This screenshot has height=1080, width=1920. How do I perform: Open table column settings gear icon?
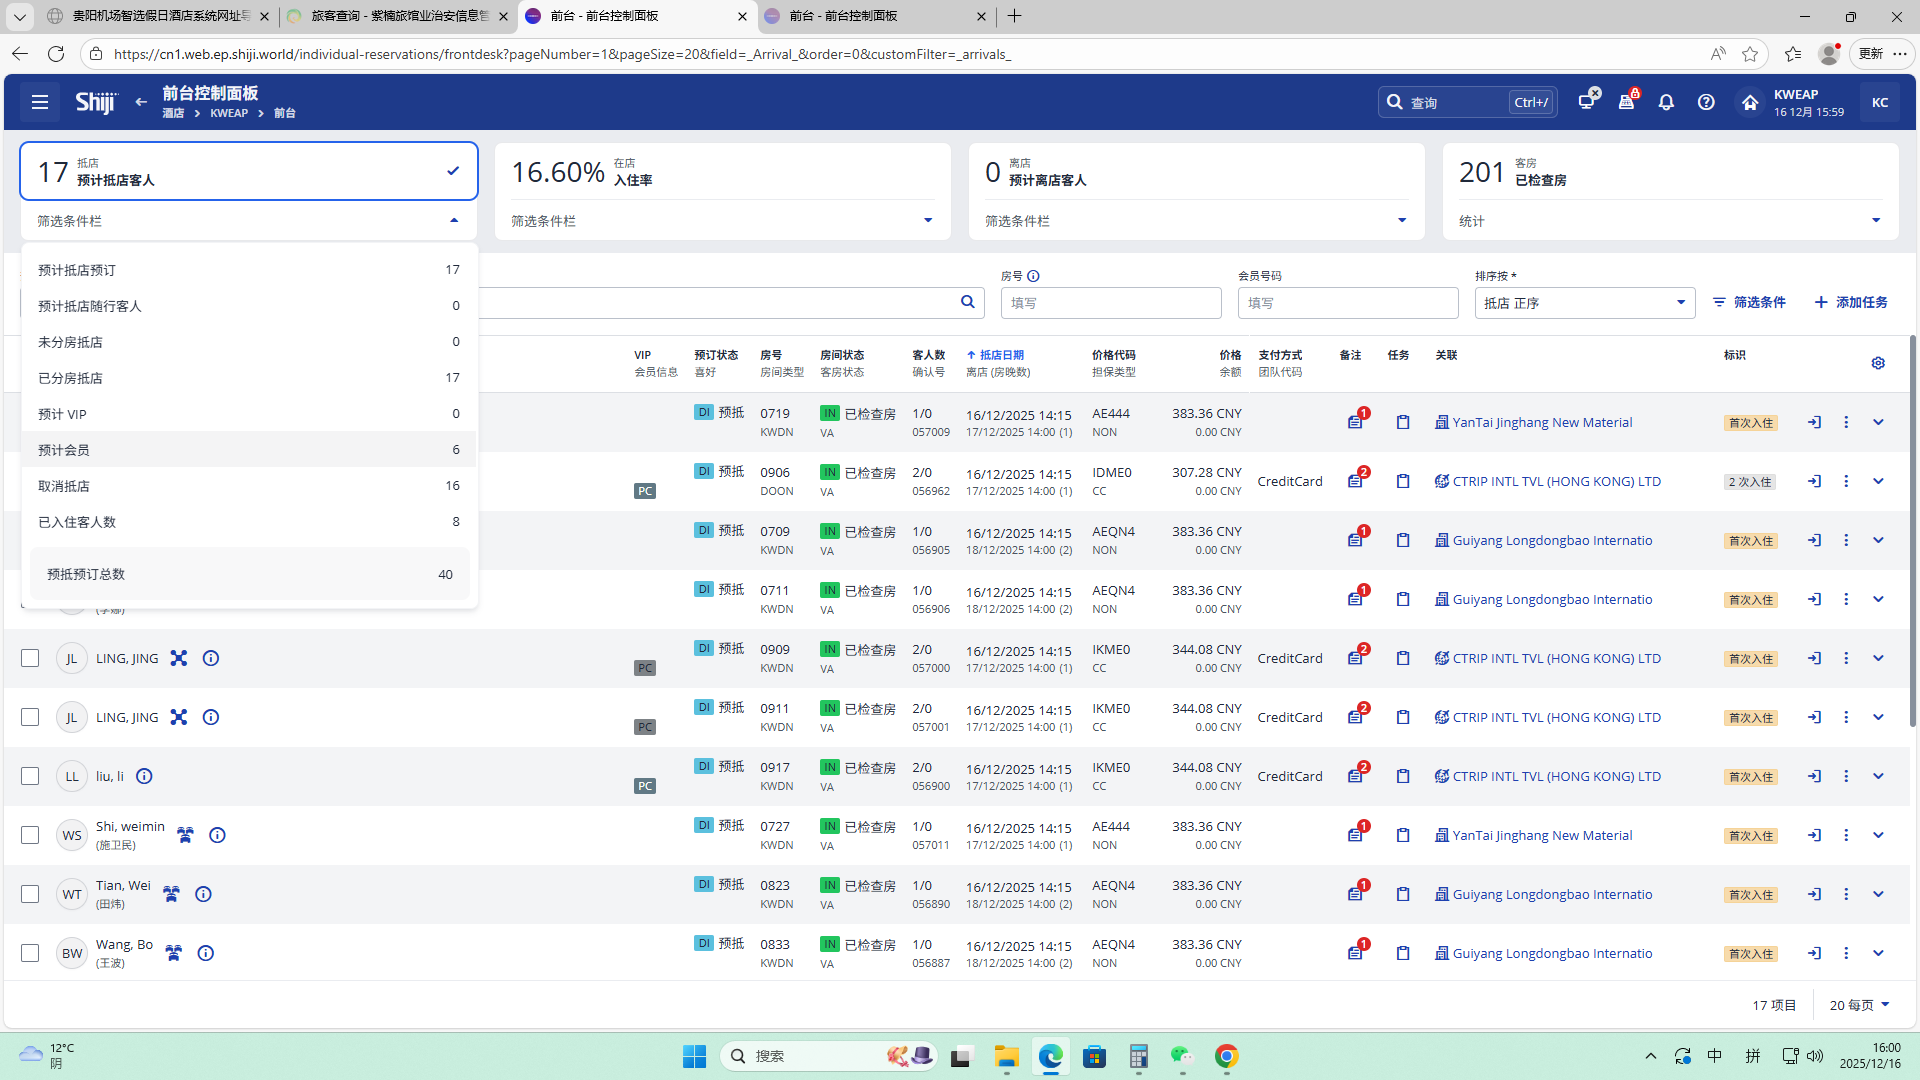click(1878, 363)
